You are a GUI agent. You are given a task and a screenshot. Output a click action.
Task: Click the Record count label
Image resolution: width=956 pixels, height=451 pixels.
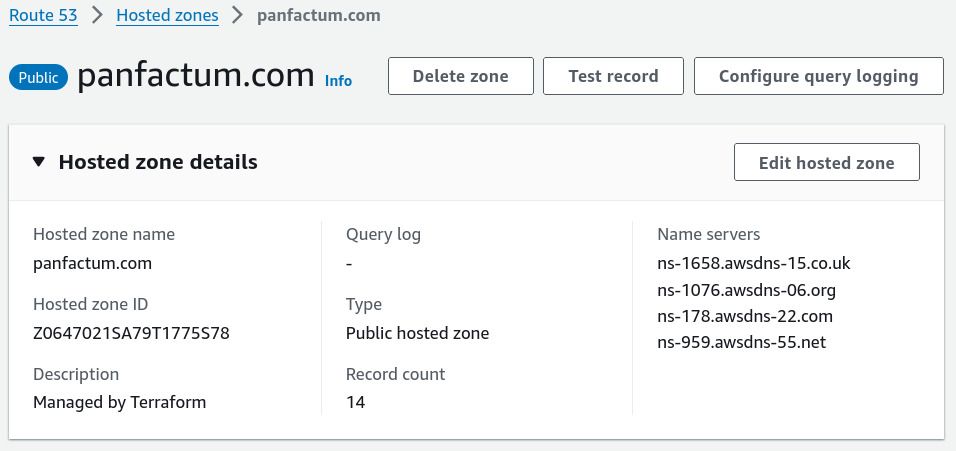(x=395, y=374)
